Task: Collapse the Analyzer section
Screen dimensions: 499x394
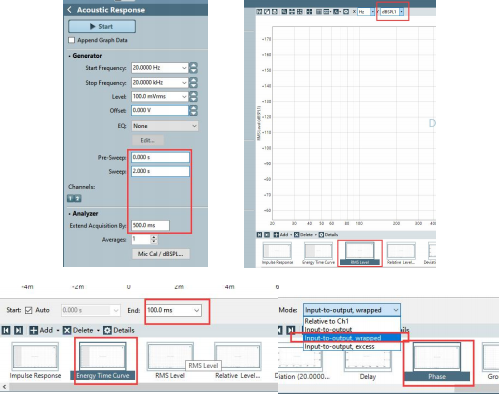Action: (69, 214)
